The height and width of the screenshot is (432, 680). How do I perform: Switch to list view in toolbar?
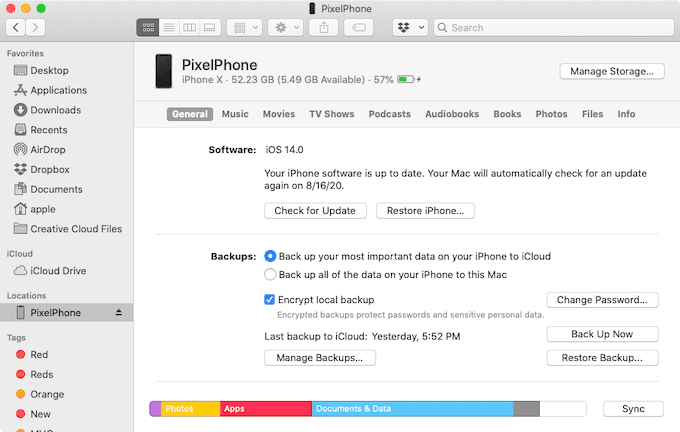169,28
